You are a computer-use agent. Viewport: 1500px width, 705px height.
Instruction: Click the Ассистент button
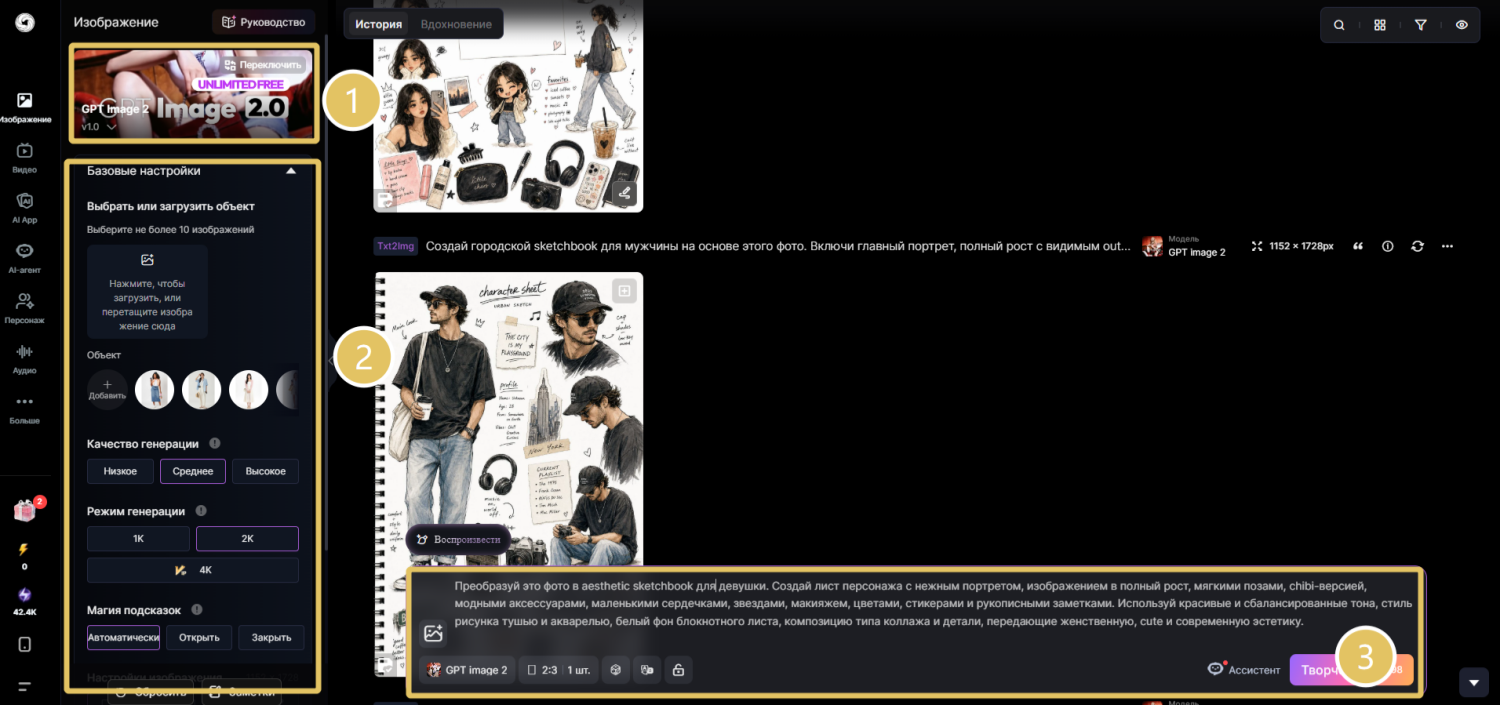1244,670
